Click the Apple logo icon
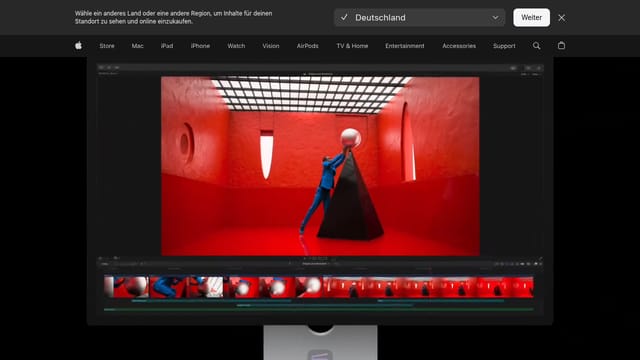The height and width of the screenshot is (360, 640). point(78,46)
